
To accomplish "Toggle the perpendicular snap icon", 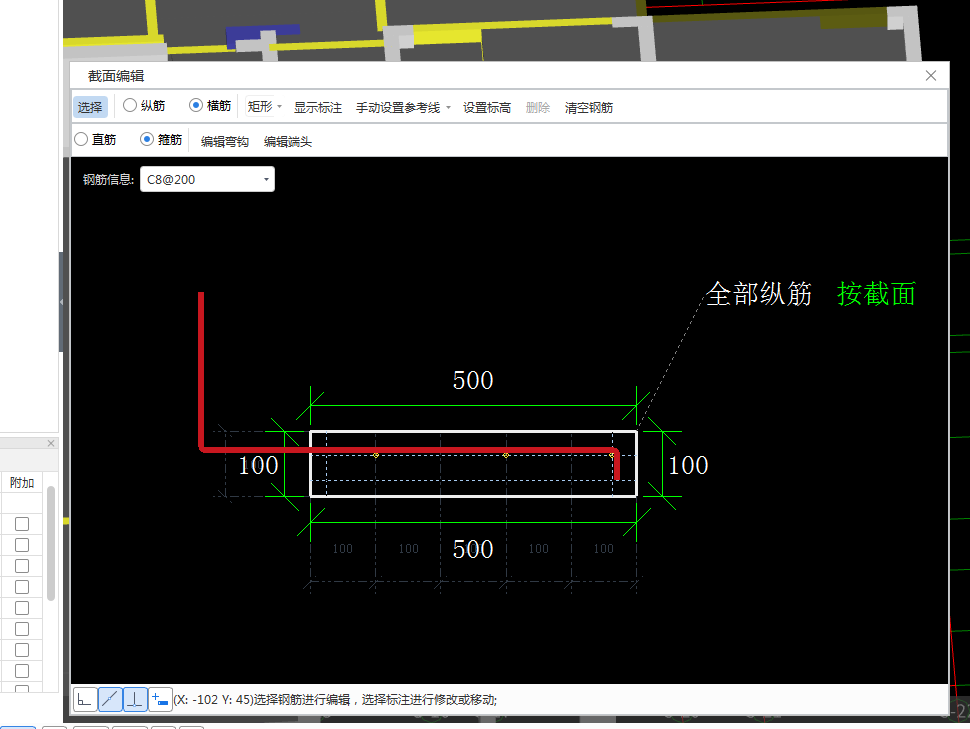I will (x=135, y=700).
